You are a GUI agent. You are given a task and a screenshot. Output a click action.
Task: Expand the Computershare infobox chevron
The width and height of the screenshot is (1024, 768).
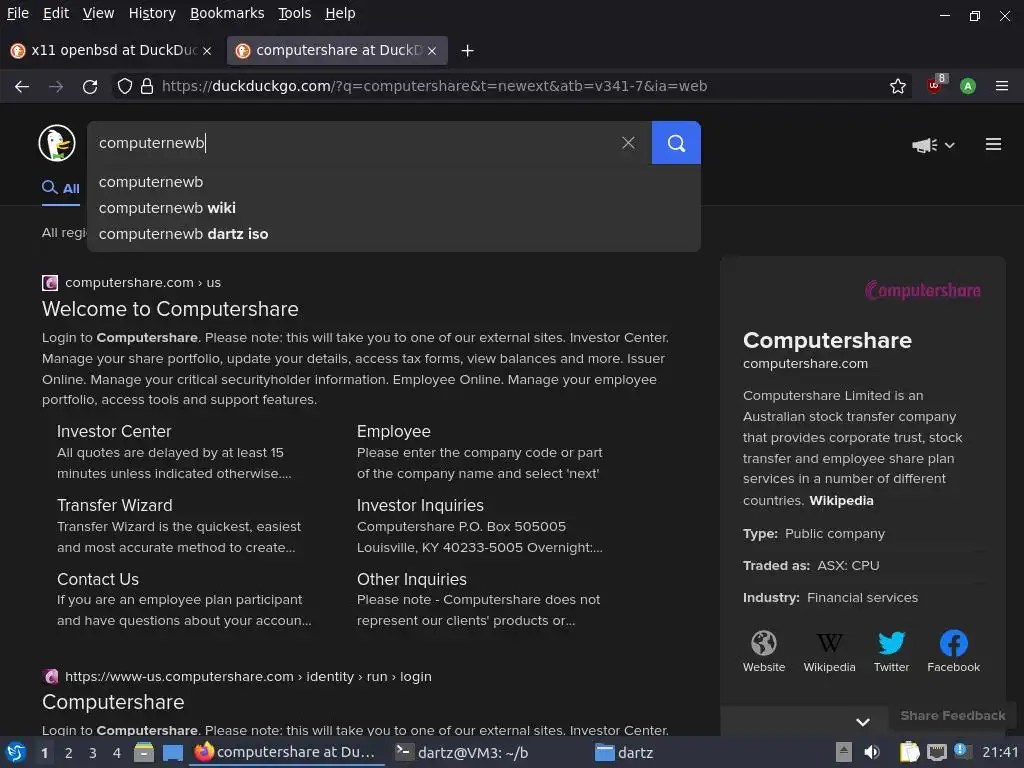[x=863, y=722]
